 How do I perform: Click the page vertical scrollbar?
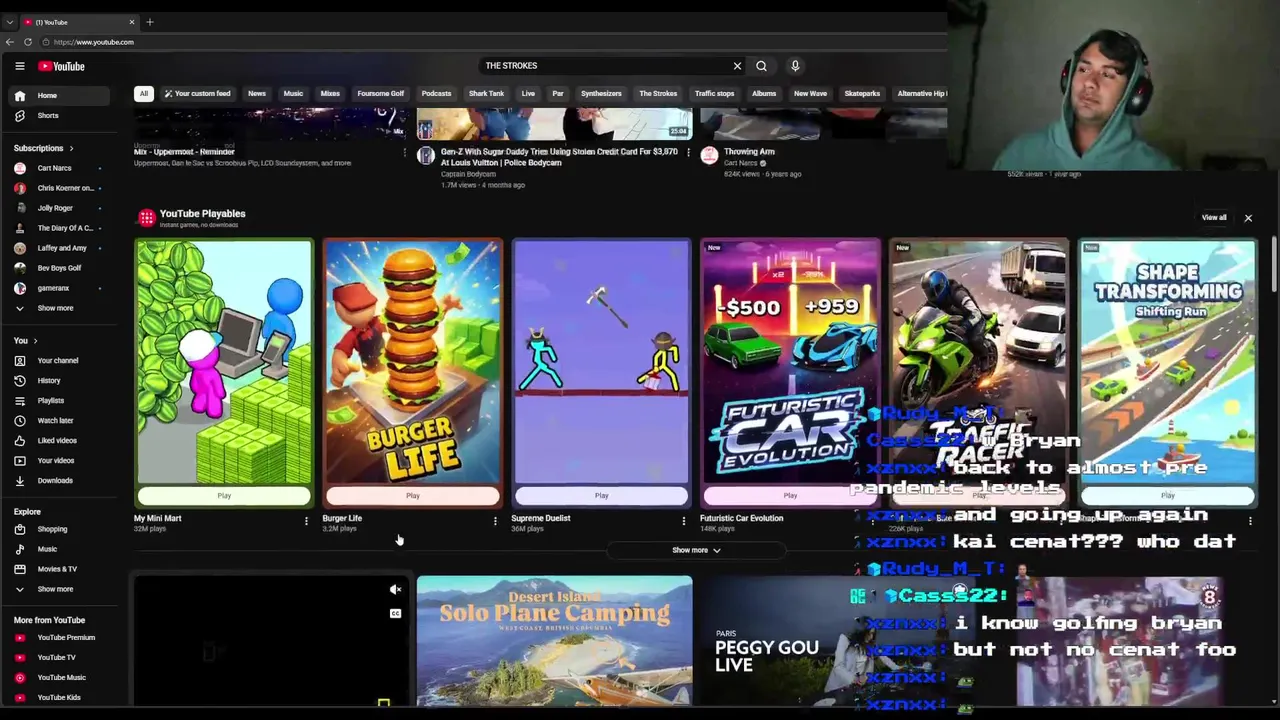pos(1274,265)
